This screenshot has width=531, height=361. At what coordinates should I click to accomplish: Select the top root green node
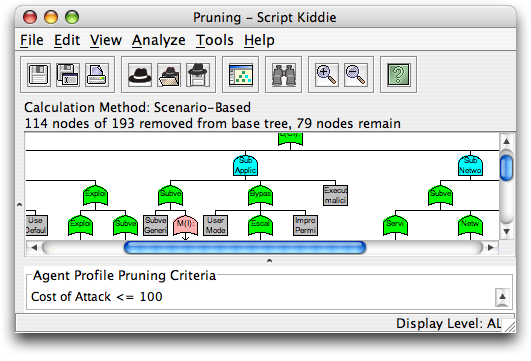click(290, 139)
